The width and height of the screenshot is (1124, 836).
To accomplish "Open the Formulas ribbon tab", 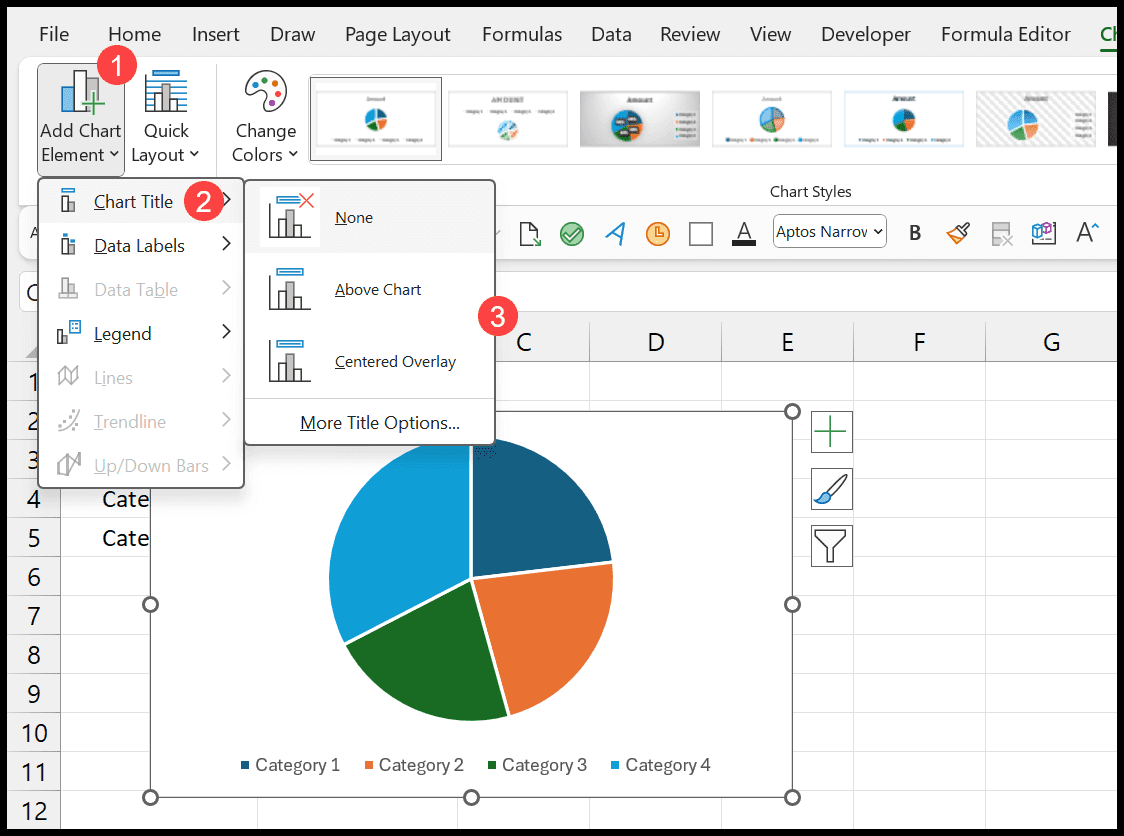I will 522,34.
